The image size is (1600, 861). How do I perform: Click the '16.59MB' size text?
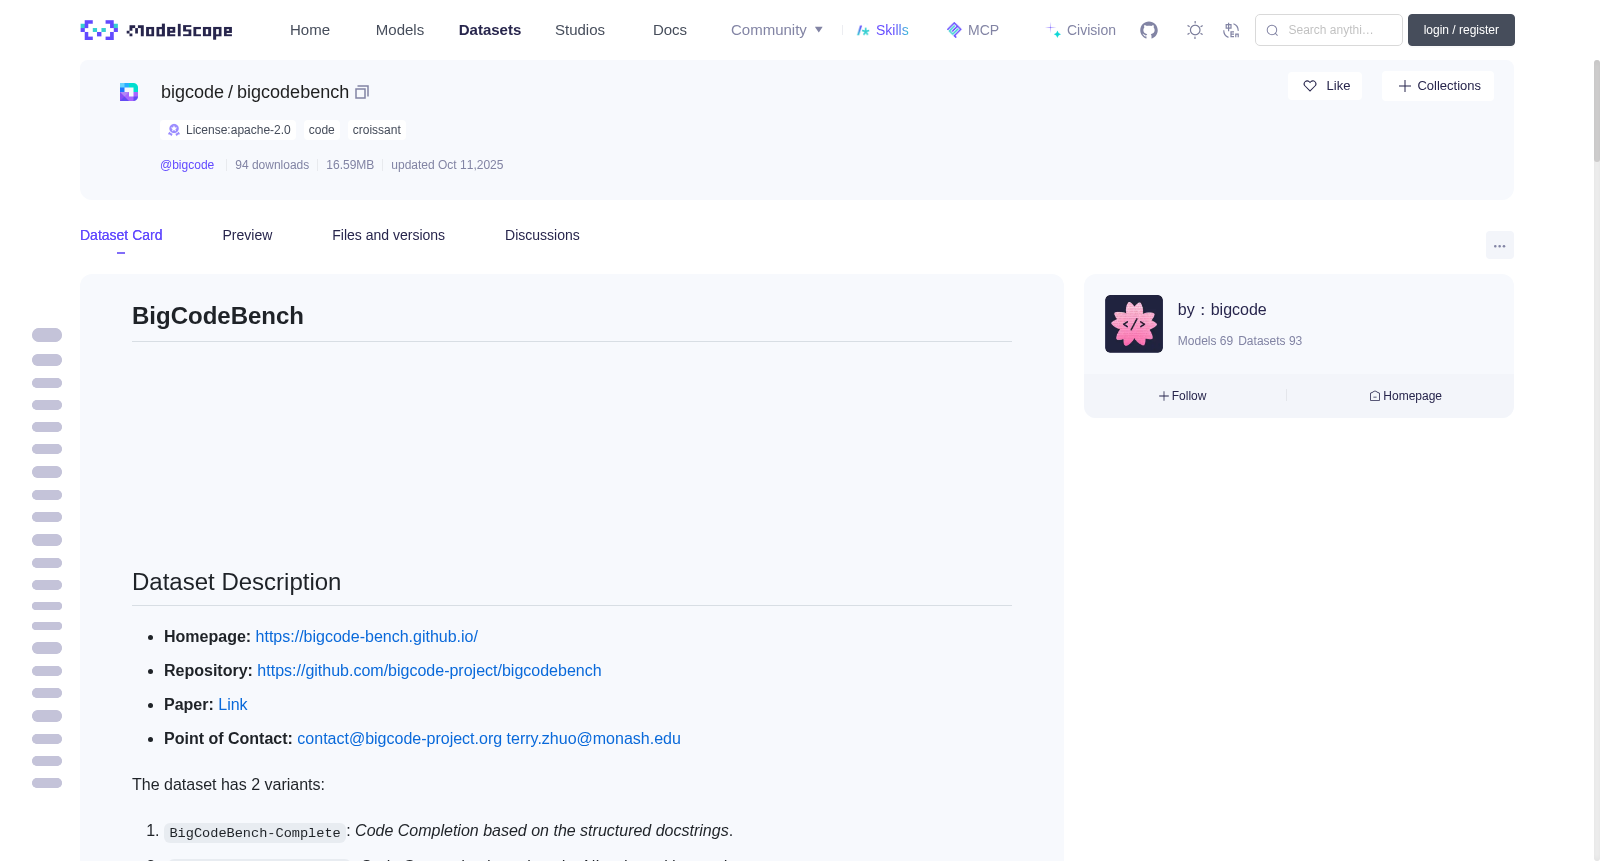[x=350, y=165]
